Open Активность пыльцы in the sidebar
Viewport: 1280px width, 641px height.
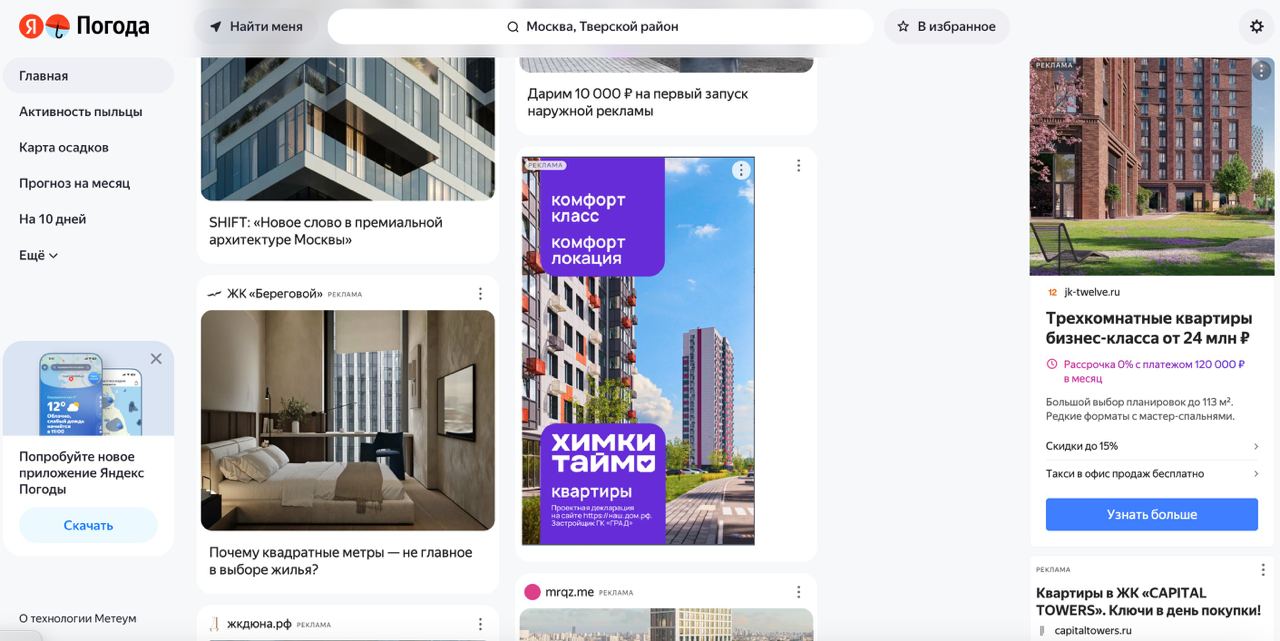tap(81, 112)
